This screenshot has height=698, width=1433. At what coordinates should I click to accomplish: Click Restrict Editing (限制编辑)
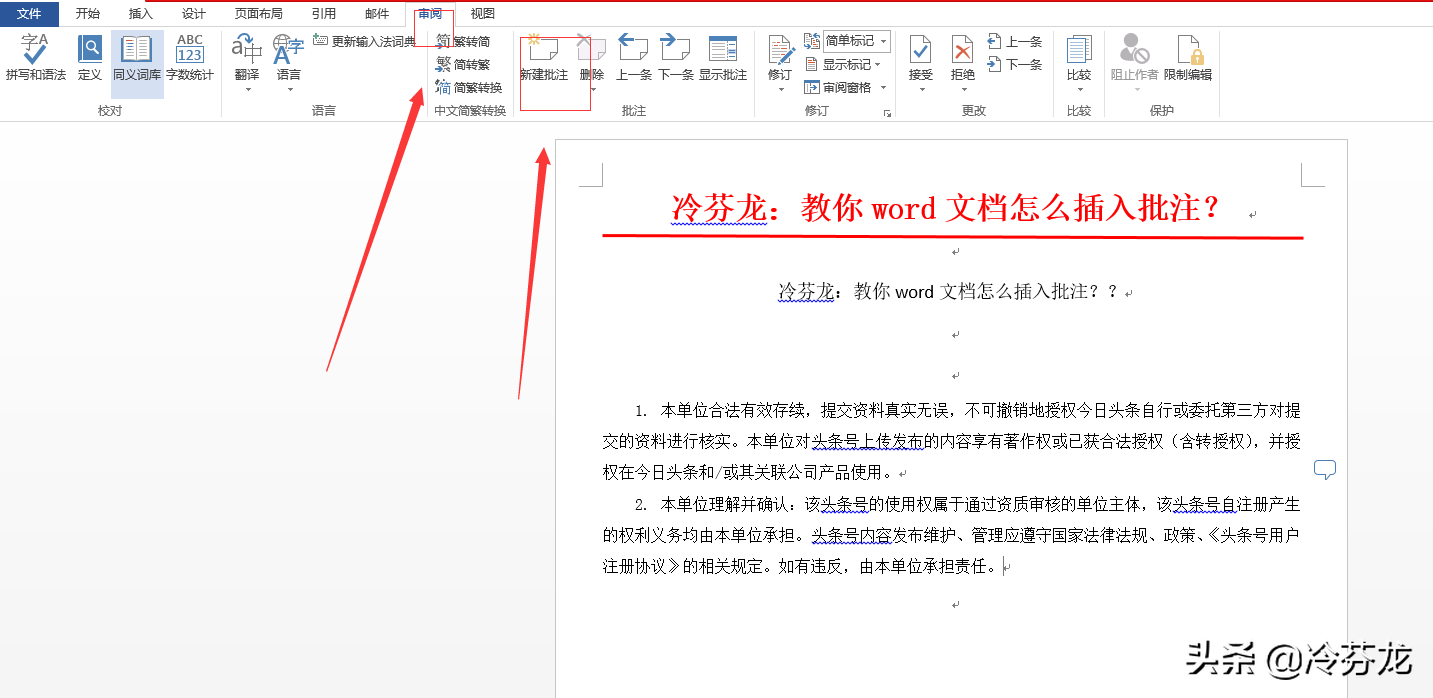pos(1188,57)
